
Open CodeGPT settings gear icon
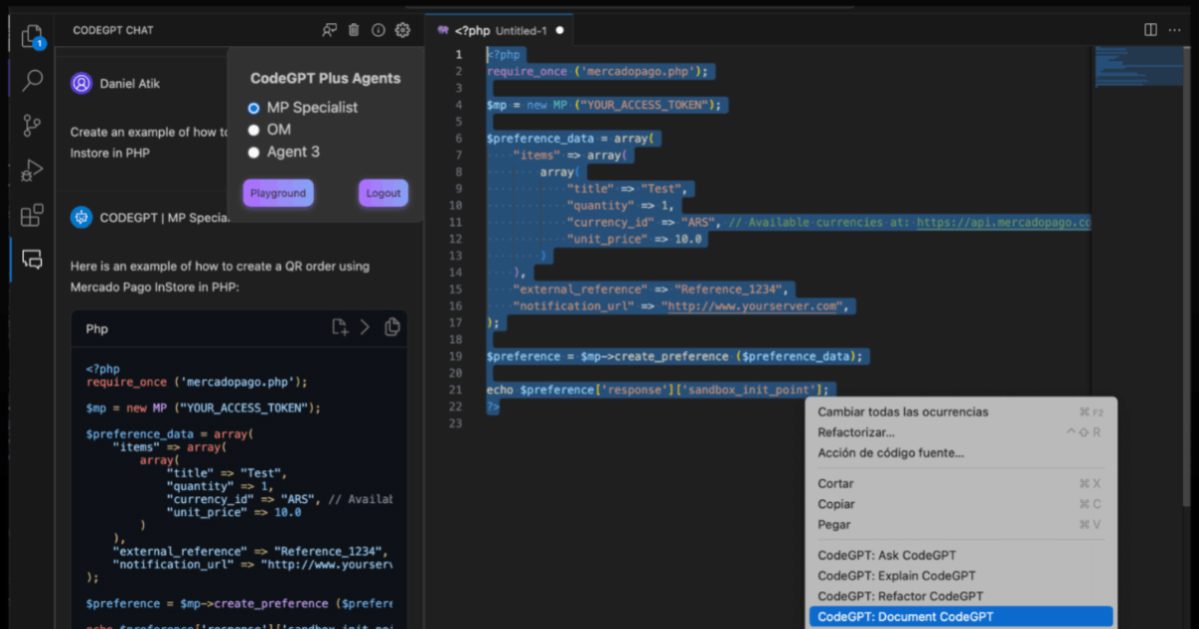pyautogui.click(x=402, y=30)
